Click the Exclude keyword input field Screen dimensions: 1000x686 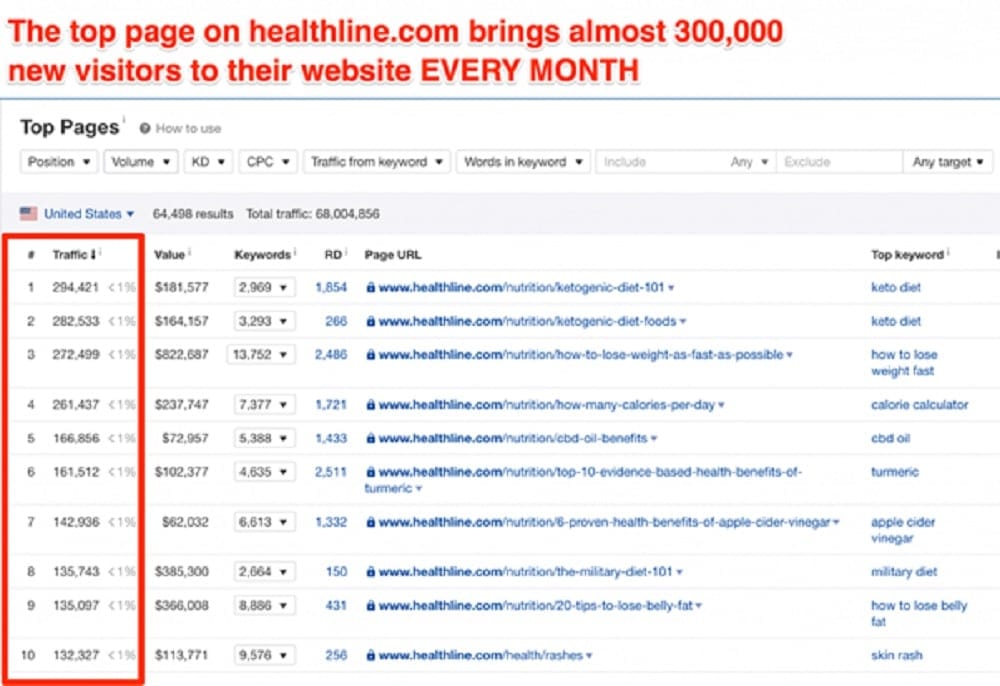[838, 162]
